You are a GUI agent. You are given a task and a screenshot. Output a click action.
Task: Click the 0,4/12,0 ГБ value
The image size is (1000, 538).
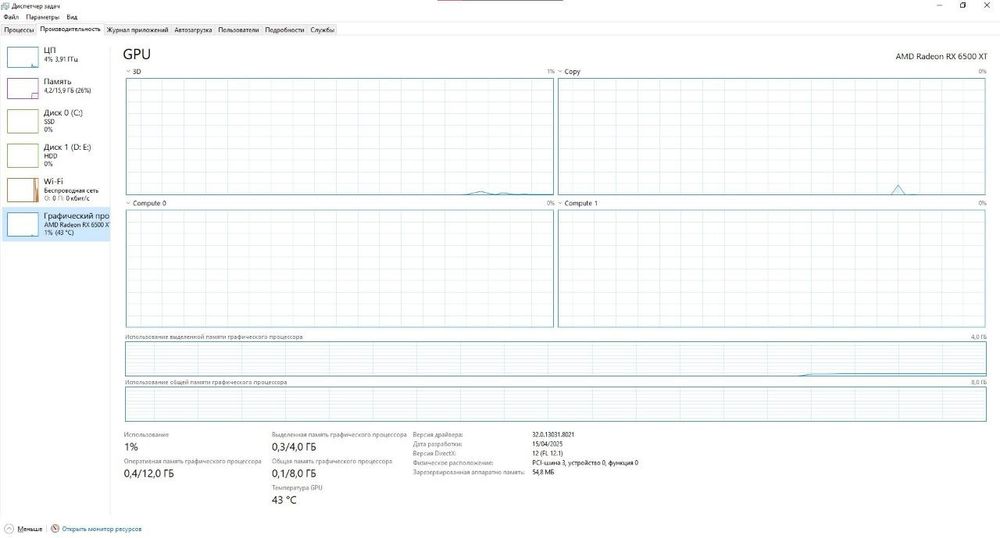click(x=149, y=474)
